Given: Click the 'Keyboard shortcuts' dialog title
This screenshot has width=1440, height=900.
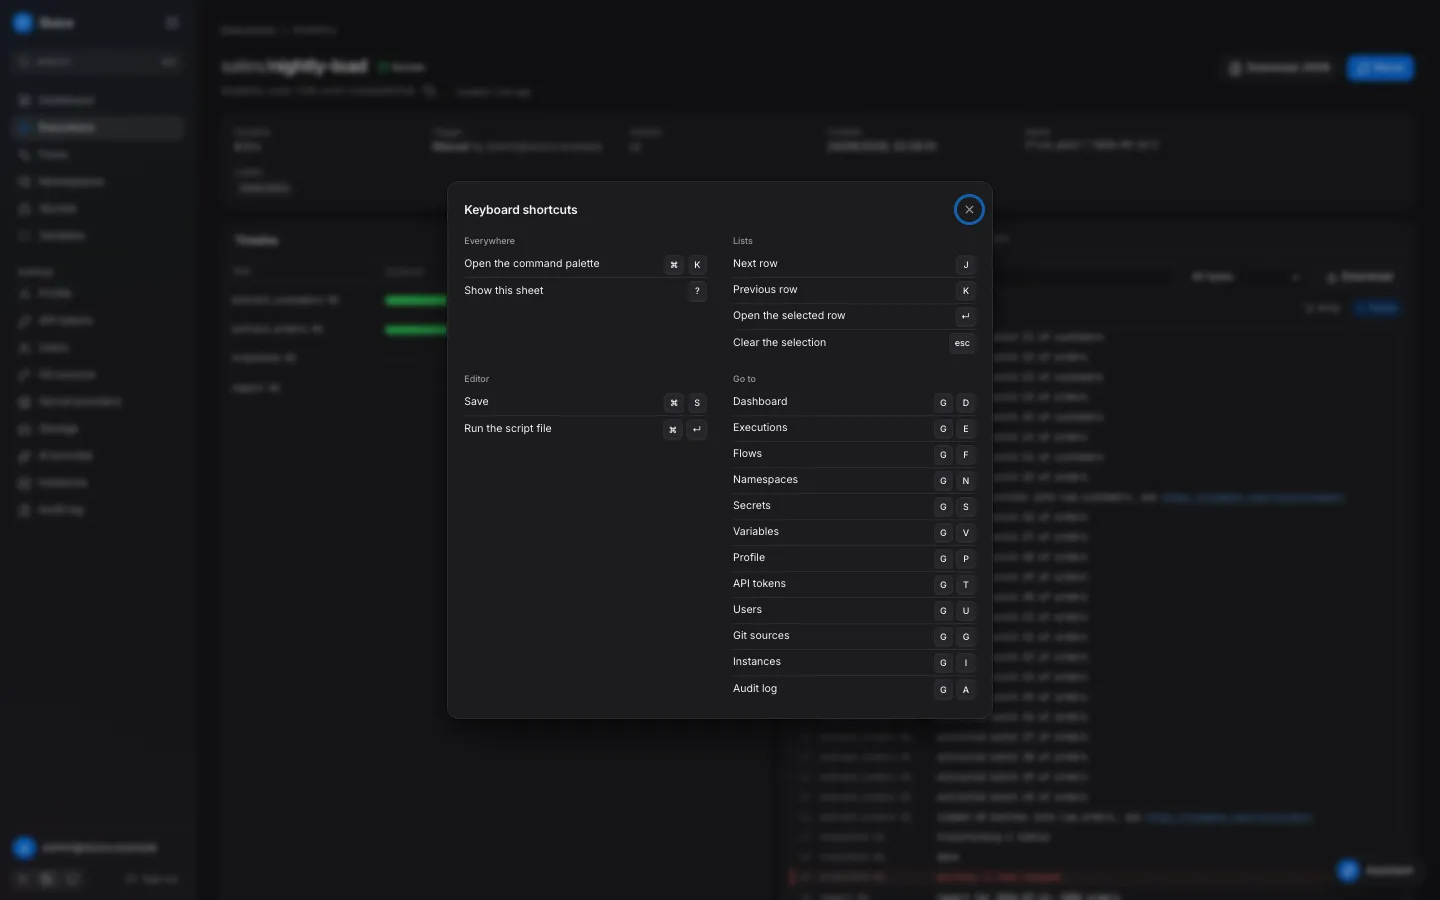Looking at the screenshot, I should click(521, 210).
